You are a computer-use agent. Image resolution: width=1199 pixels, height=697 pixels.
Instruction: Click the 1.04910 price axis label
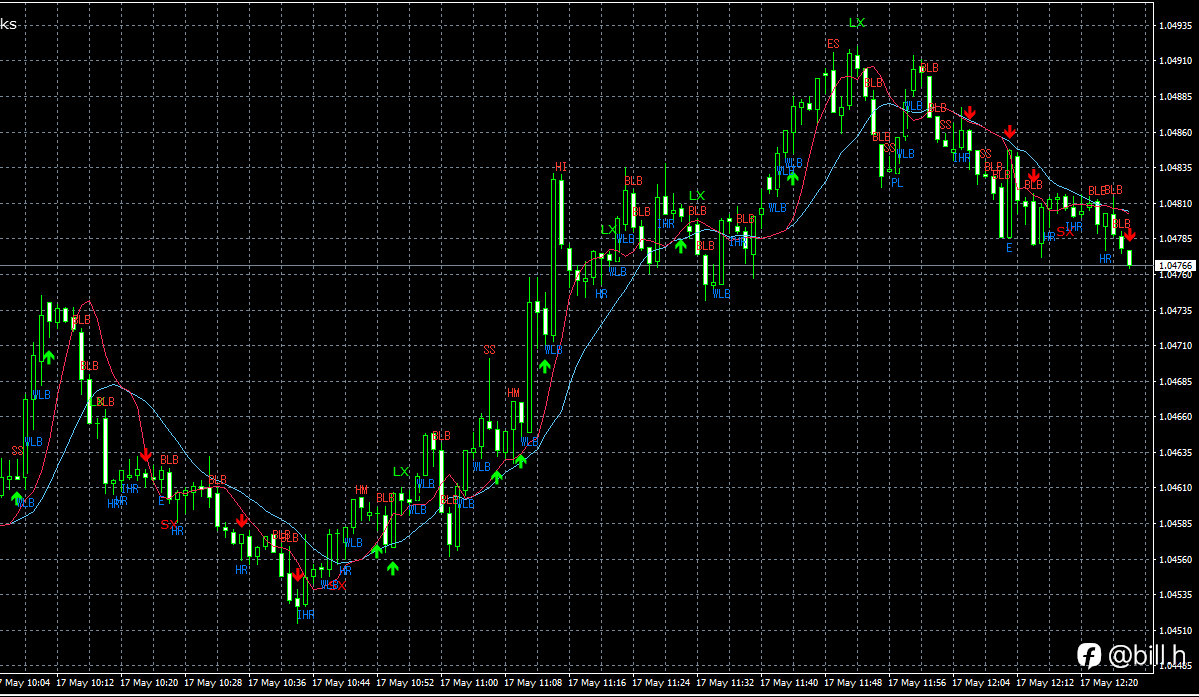click(x=1176, y=60)
